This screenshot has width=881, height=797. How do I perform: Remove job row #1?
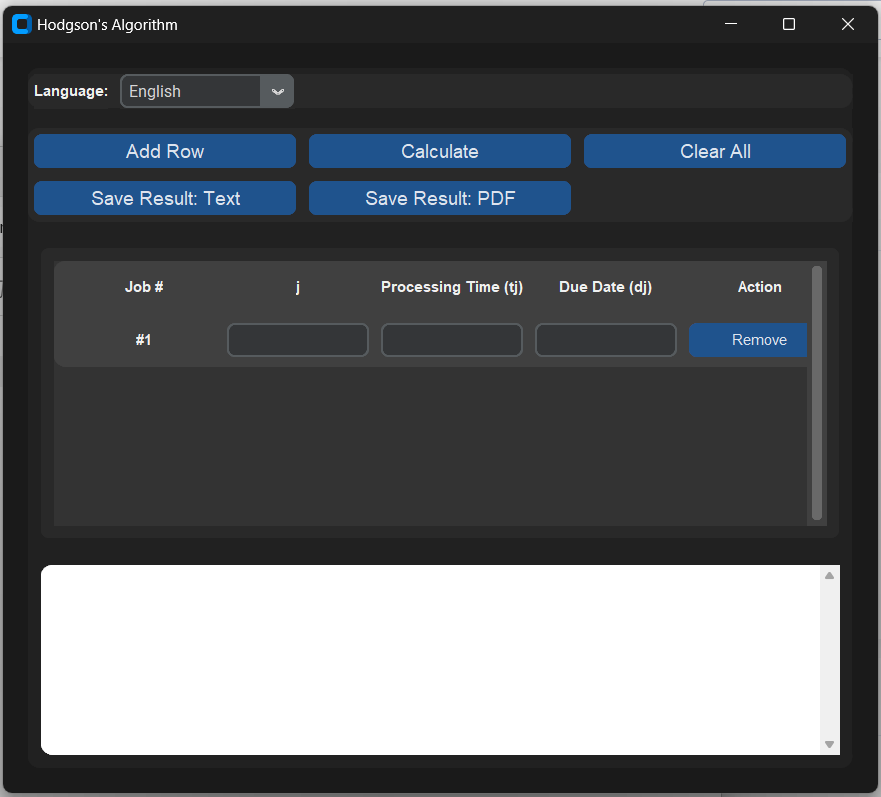point(748,340)
